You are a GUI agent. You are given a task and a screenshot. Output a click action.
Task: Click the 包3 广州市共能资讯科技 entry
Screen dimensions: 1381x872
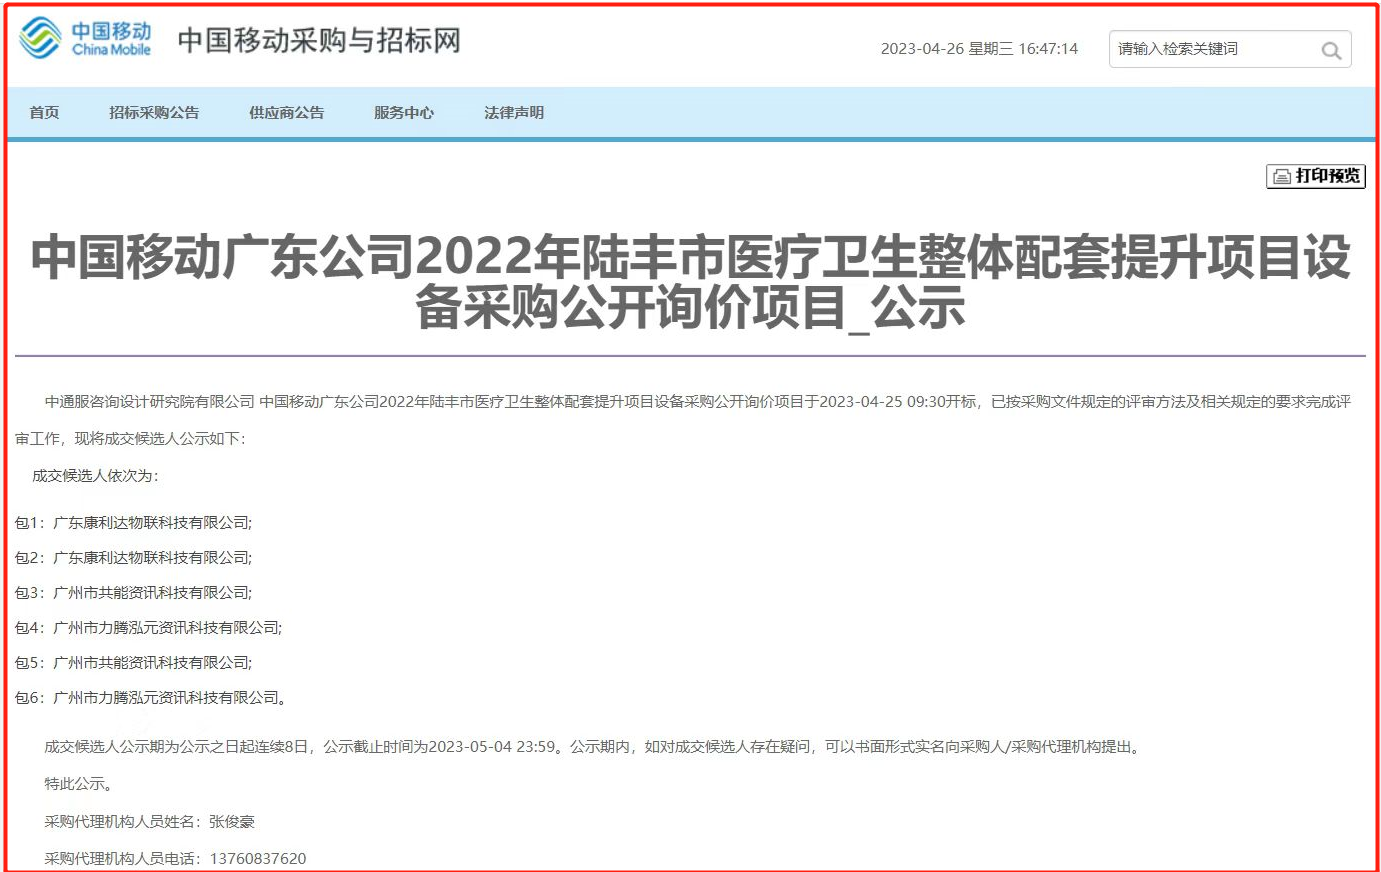coord(134,592)
